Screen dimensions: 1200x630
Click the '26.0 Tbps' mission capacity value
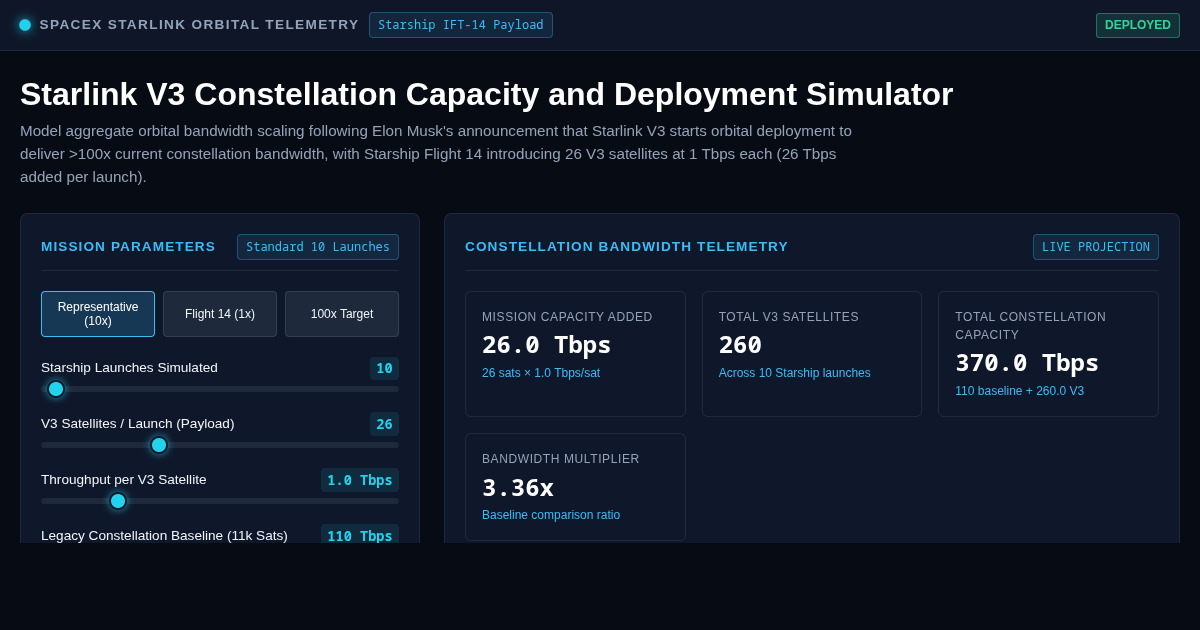coord(546,345)
